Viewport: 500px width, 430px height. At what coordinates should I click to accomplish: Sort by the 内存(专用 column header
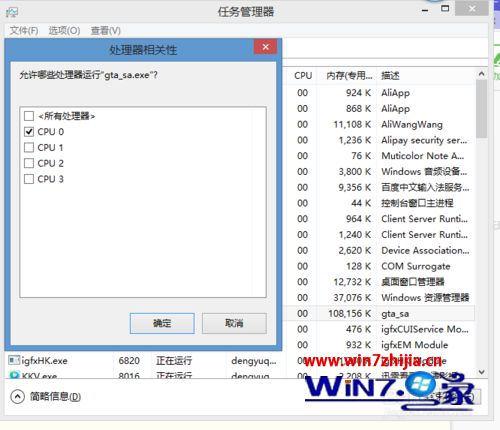[349, 76]
